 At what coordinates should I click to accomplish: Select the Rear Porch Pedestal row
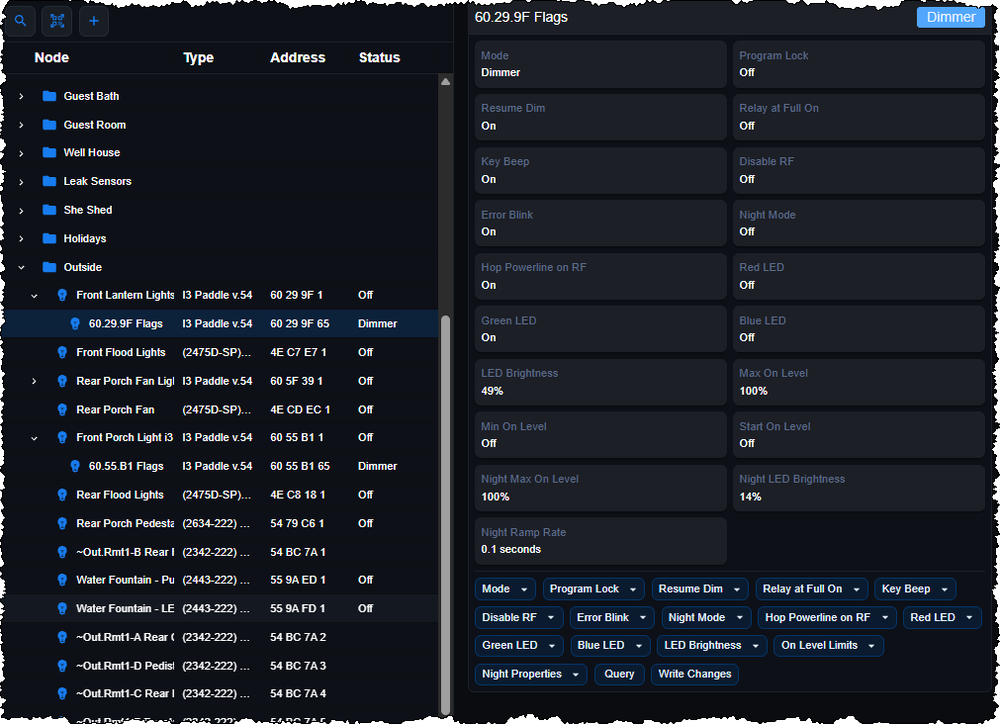tap(222, 523)
